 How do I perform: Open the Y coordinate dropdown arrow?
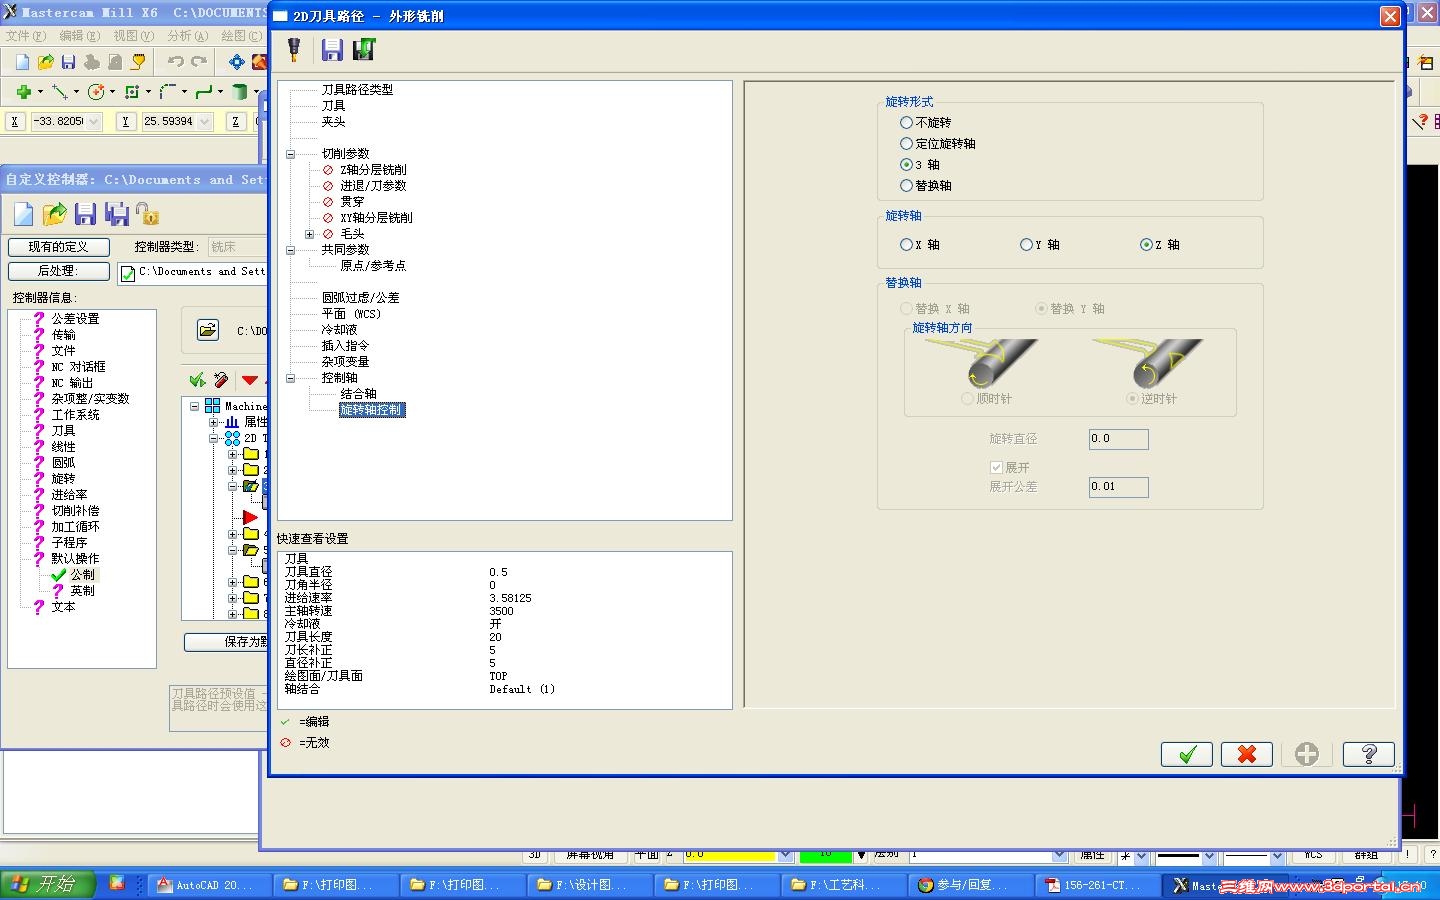tap(204, 121)
